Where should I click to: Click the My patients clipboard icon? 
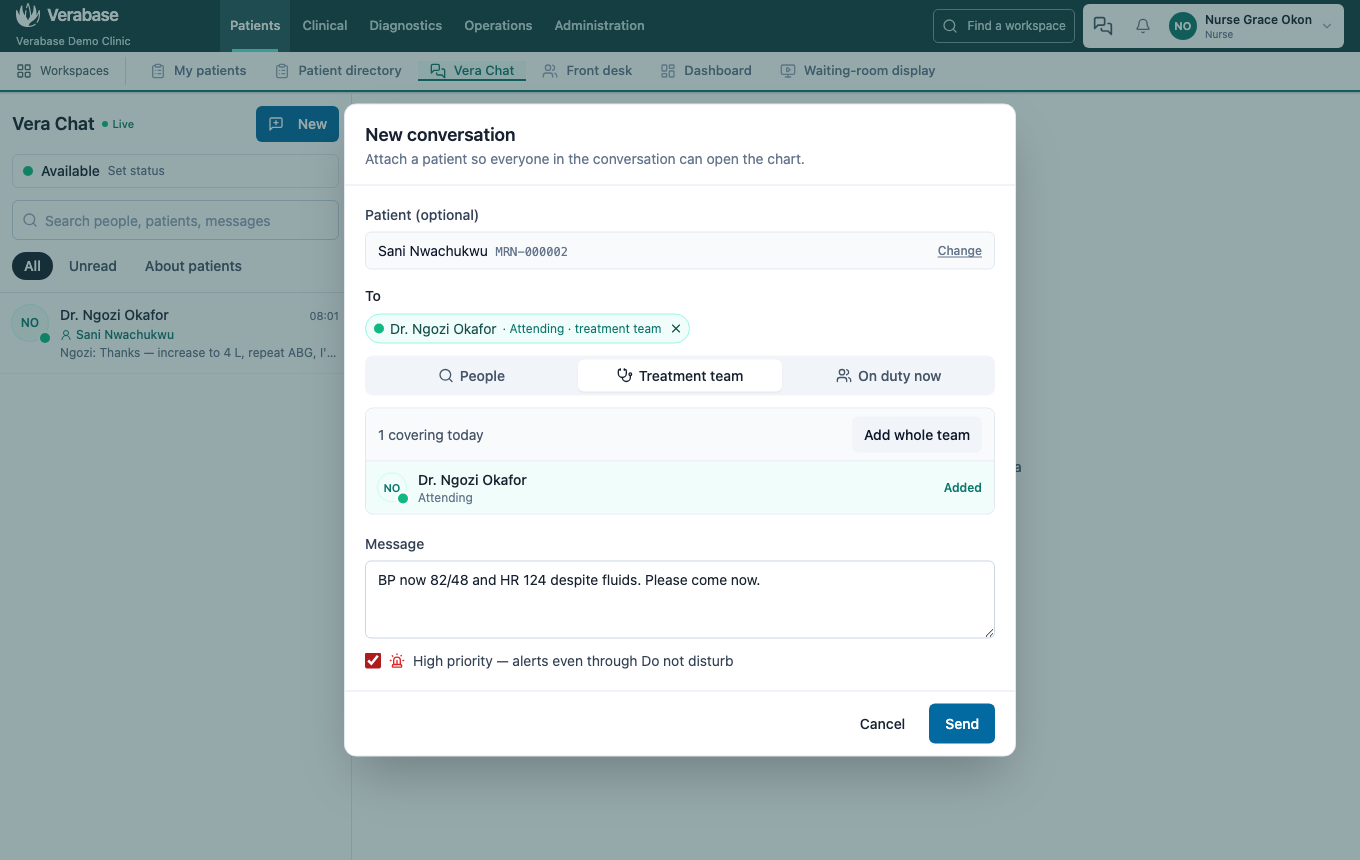pyautogui.click(x=158, y=71)
